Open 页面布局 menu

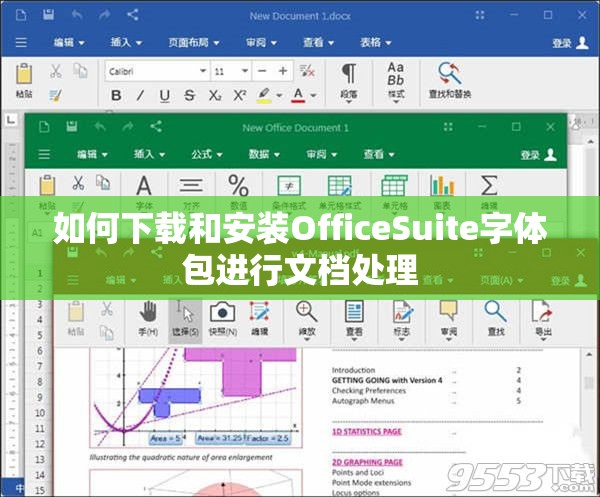pyautogui.click(x=194, y=42)
